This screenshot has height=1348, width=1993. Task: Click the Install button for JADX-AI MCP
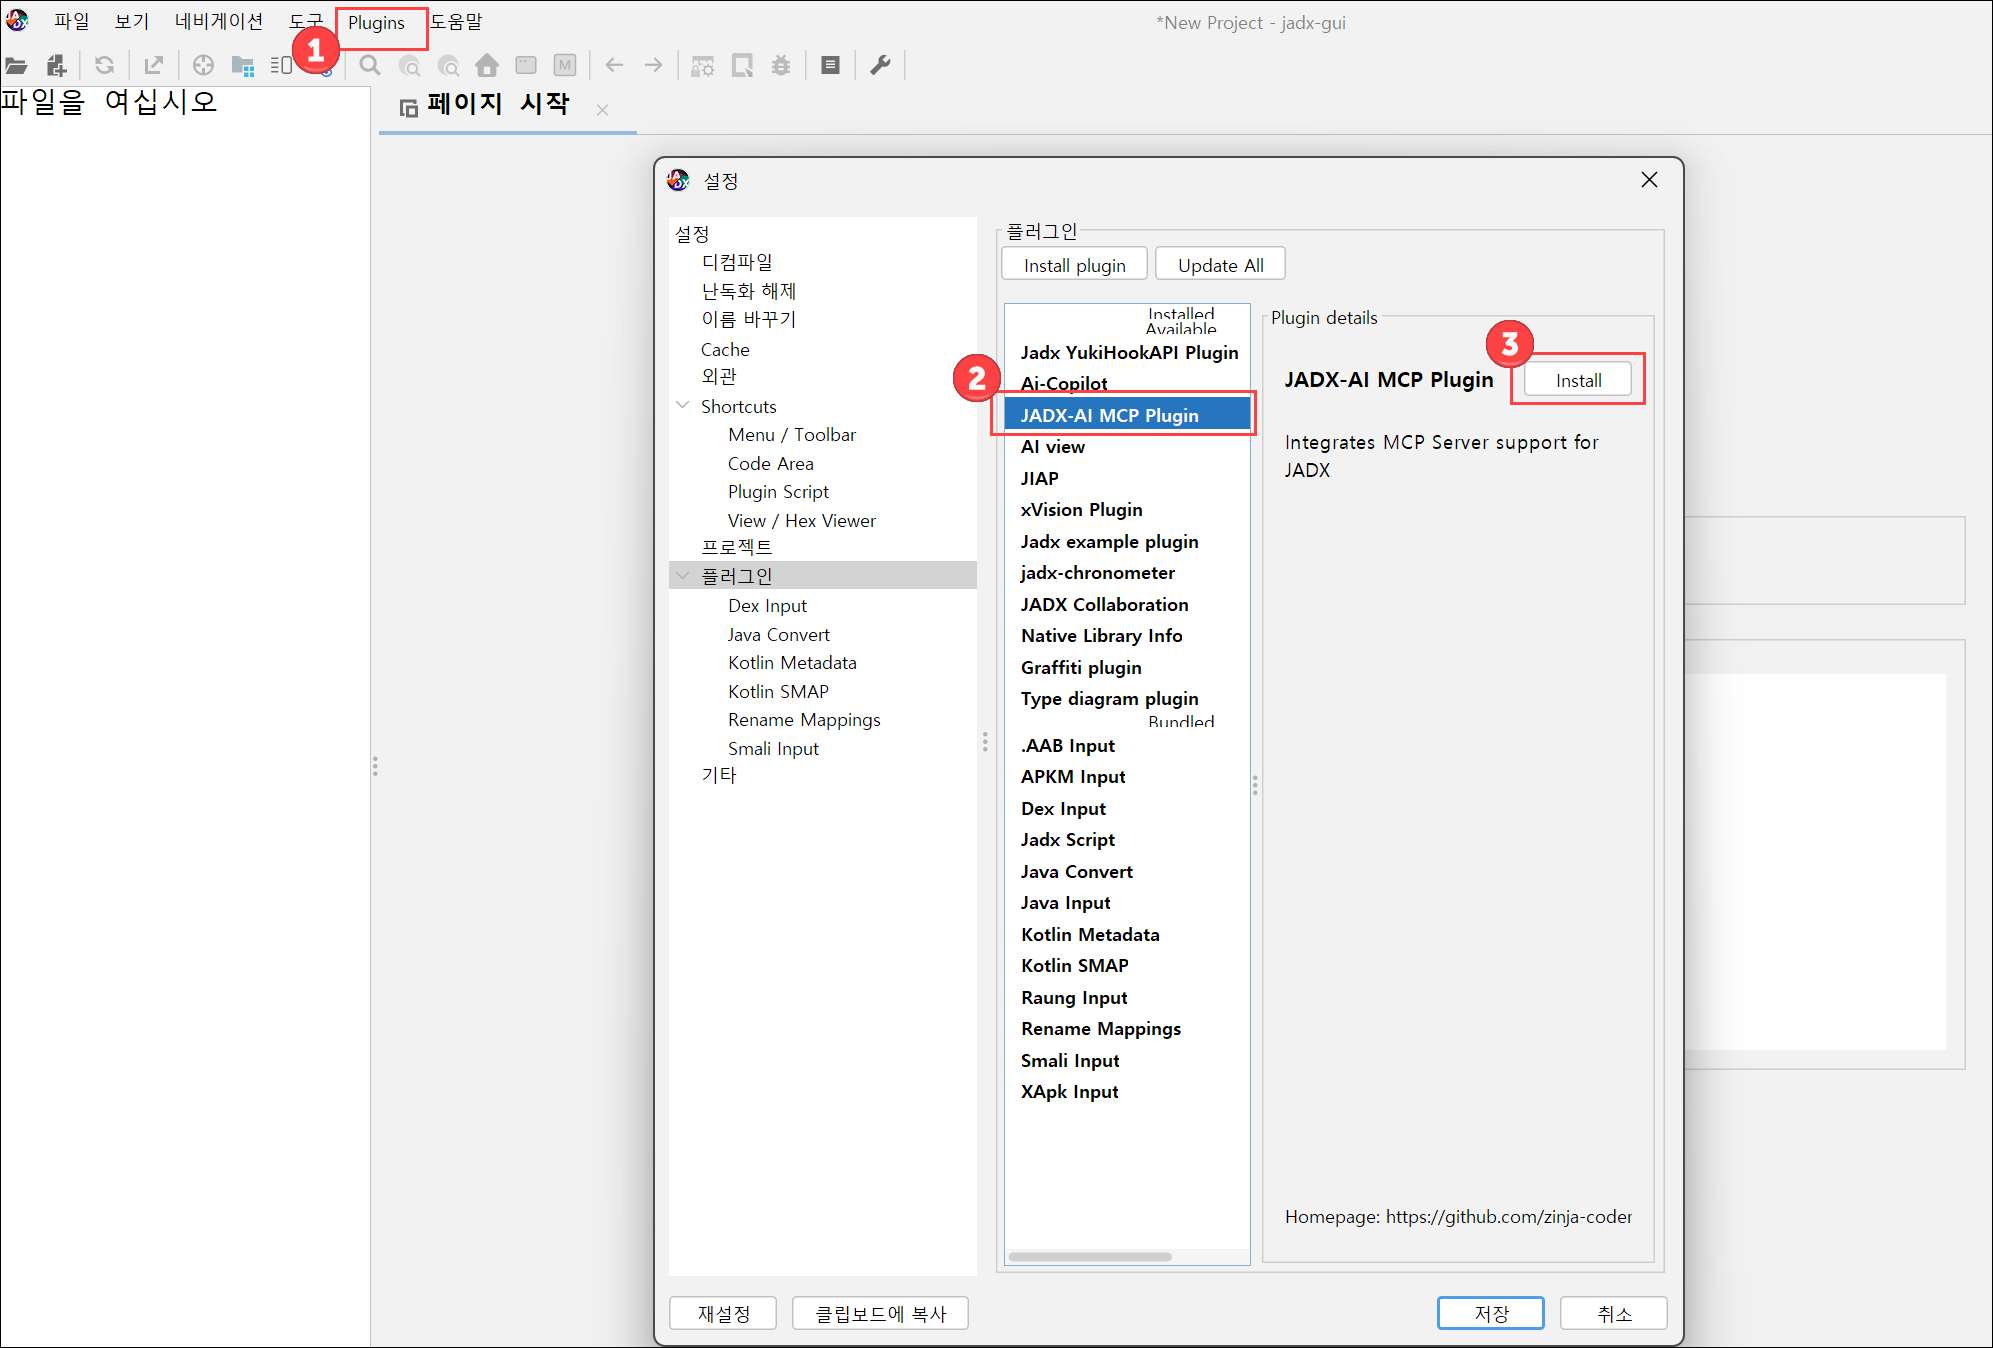(1577, 380)
